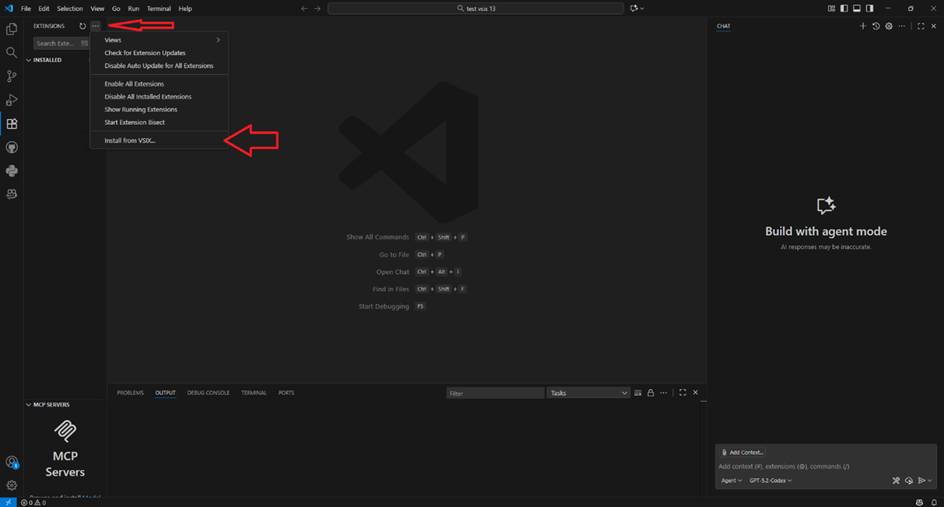Screen dimensions: 944x507
Task: Click the Add Context button
Action: pos(742,452)
